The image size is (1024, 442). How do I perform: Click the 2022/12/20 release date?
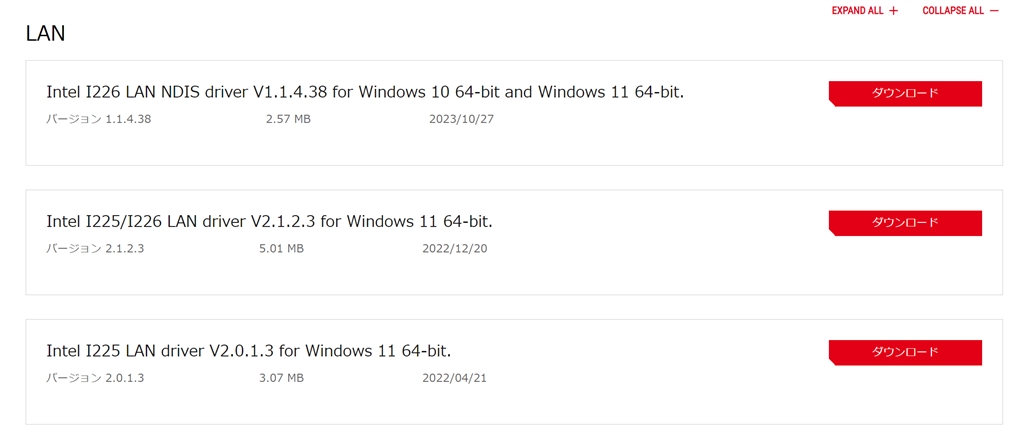(x=455, y=248)
